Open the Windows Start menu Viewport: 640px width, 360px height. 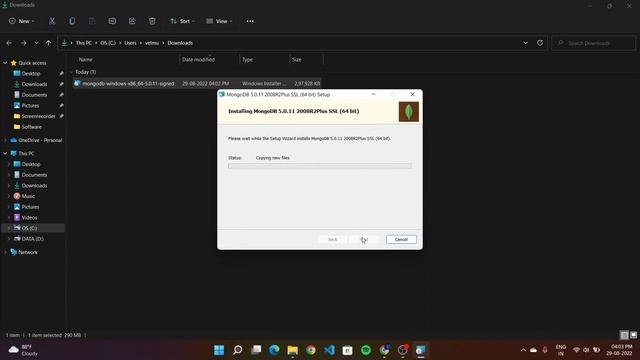219,350
